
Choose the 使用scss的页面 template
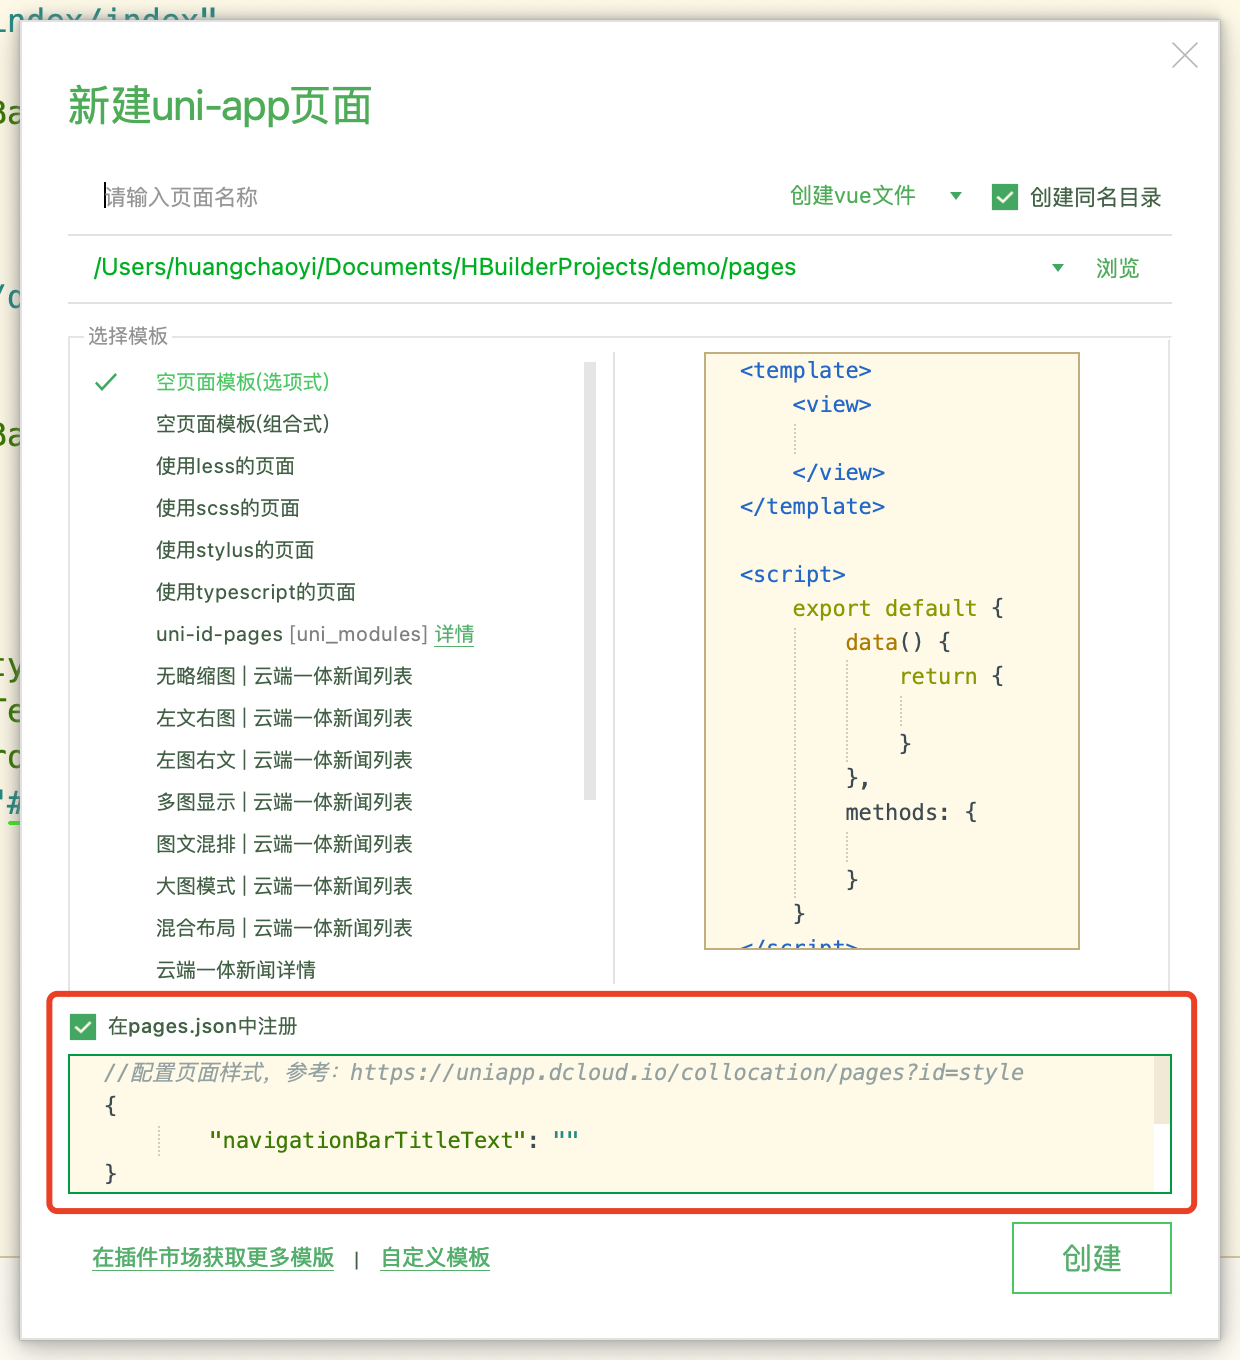[x=228, y=508]
